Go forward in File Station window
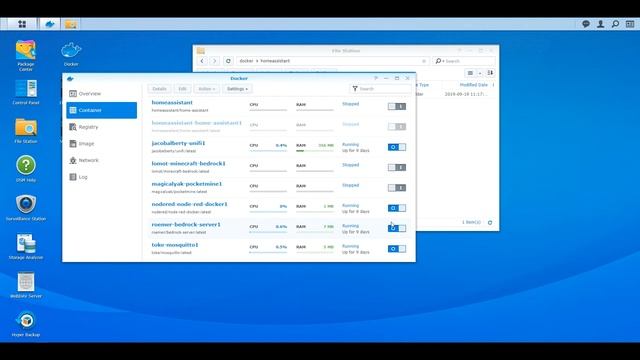Viewport: 640px width, 360px height. click(x=215, y=61)
